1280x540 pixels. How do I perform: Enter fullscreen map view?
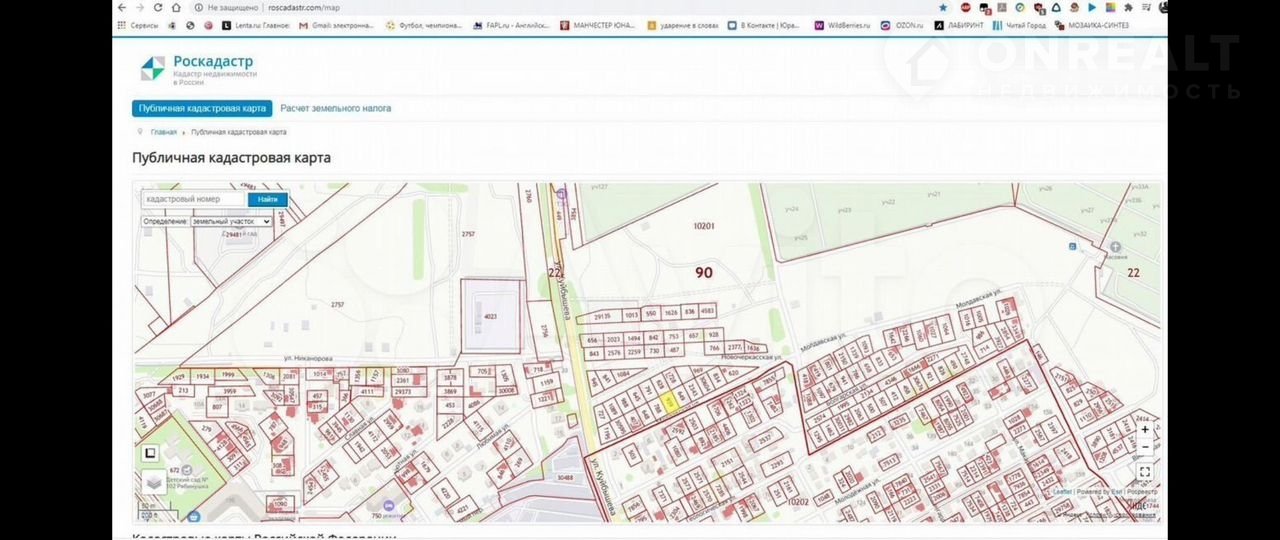pyautogui.click(x=1145, y=471)
